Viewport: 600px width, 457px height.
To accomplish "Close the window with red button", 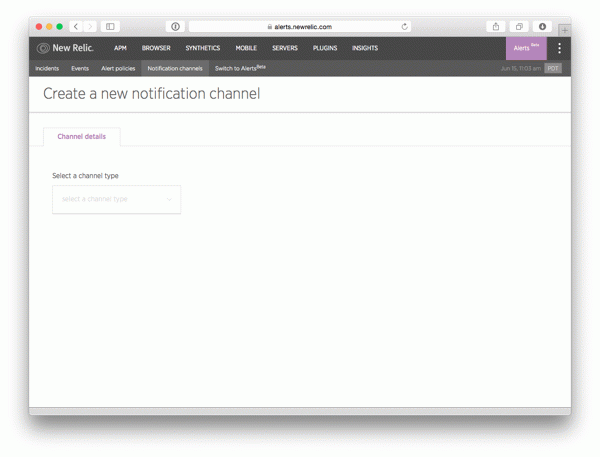I will pos(39,26).
